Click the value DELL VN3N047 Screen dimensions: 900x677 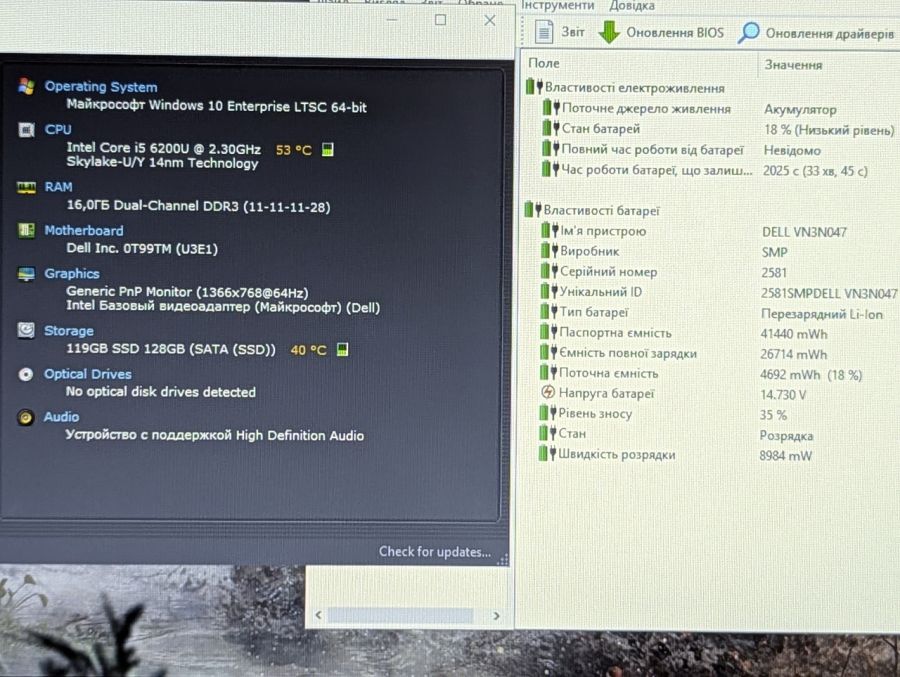pos(804,232)
